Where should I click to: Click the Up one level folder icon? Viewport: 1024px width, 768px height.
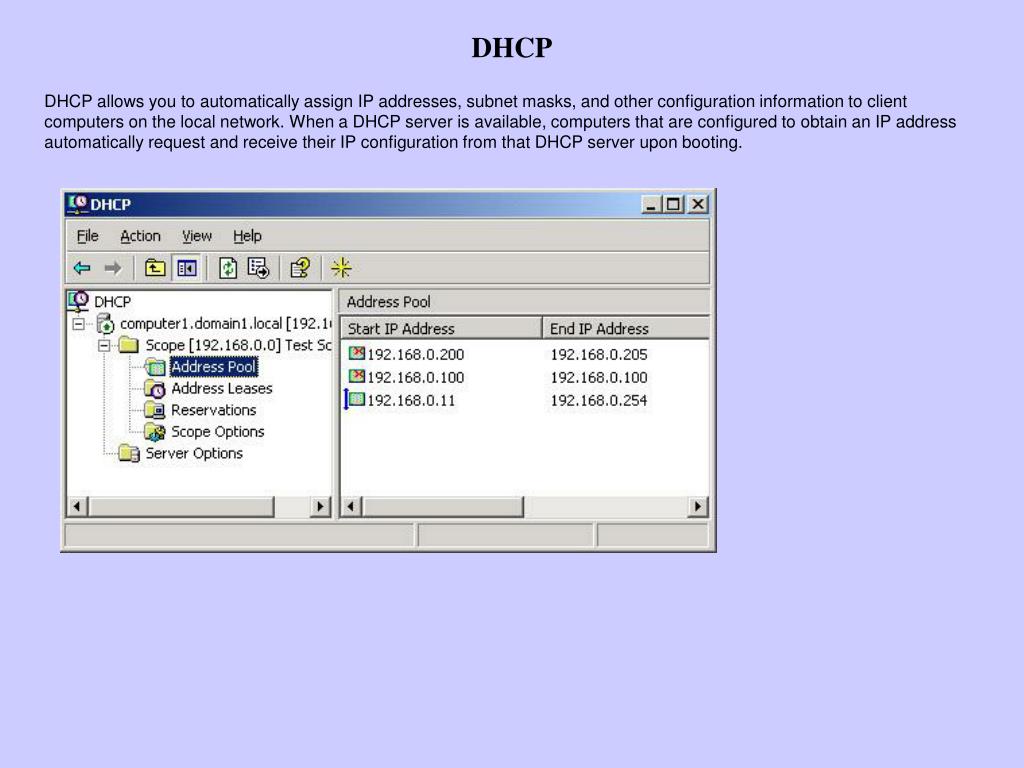point(155,268)
